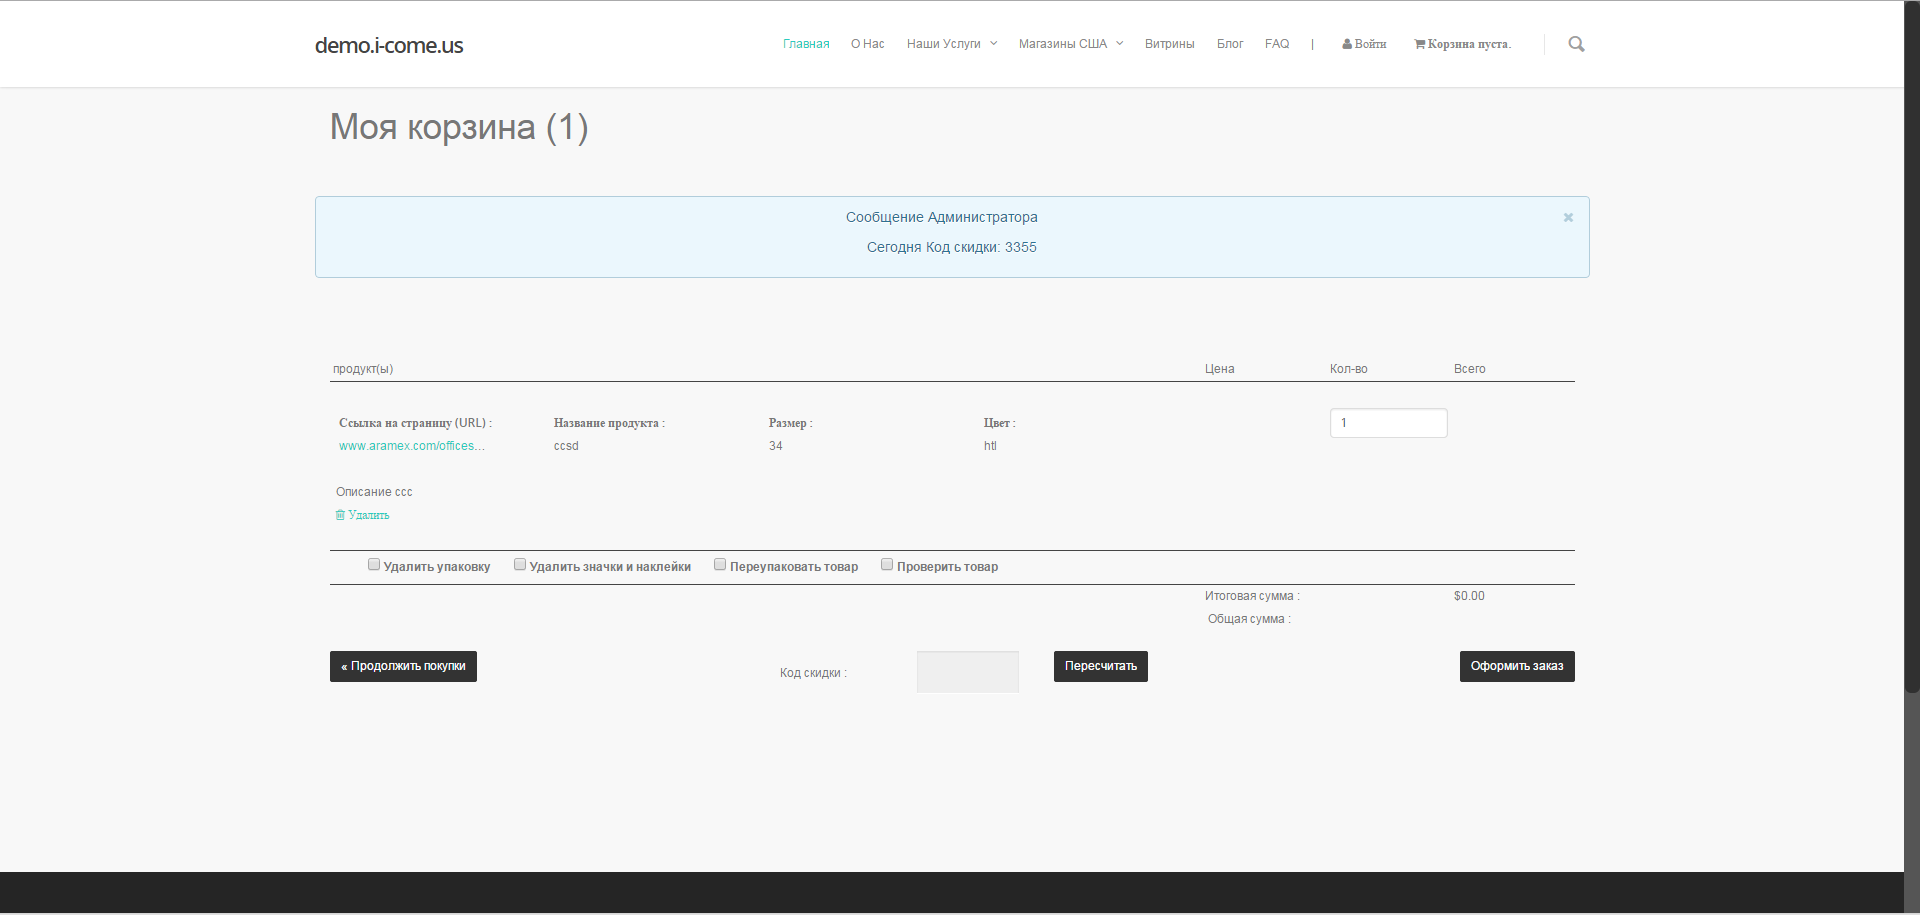
Task: Click the продукт(ы) column header
Action: (363, 369)
